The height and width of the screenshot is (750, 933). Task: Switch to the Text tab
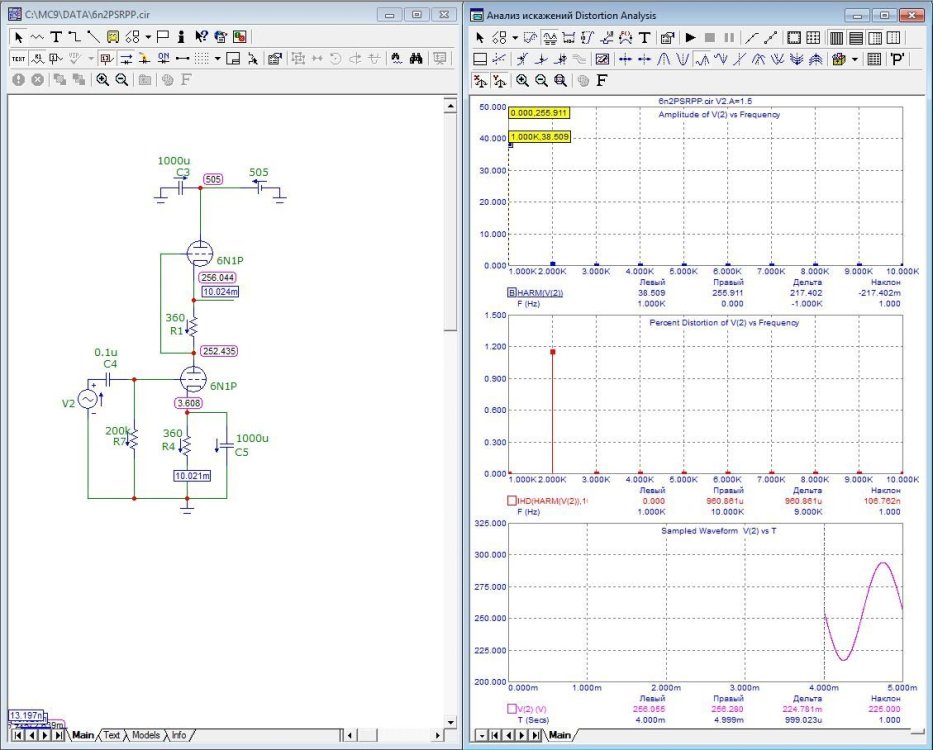point(112,735)
